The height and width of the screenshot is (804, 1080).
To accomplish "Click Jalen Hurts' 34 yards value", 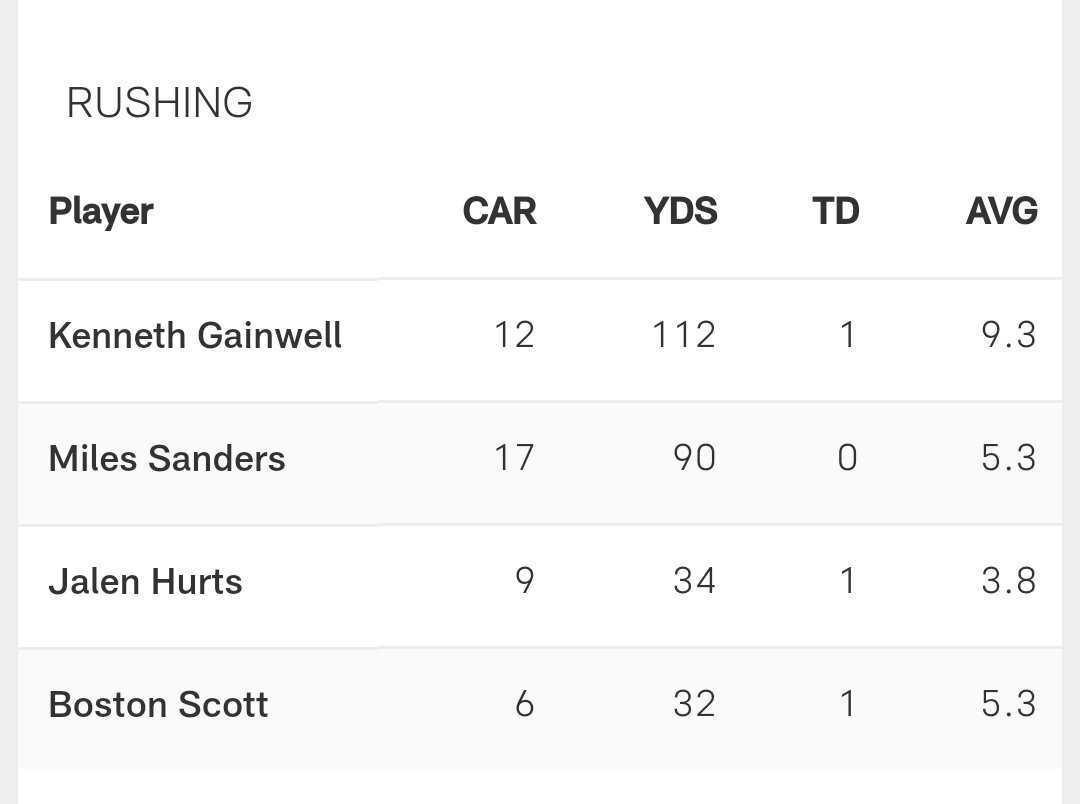I will pyautogui.click(x=694, y=581).
